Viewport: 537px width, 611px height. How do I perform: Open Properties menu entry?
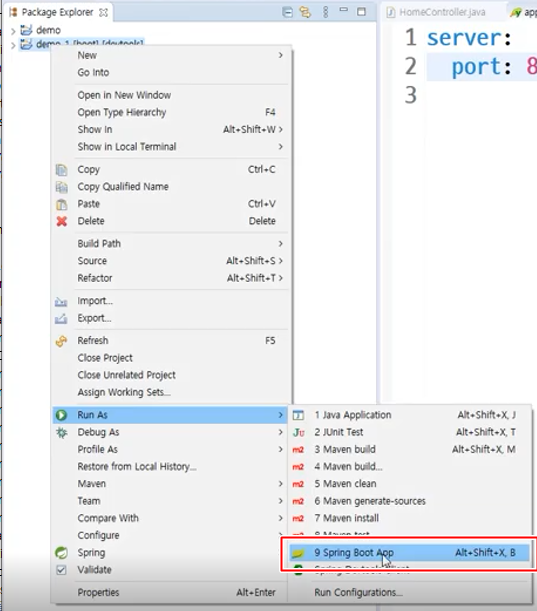(171, 593)
